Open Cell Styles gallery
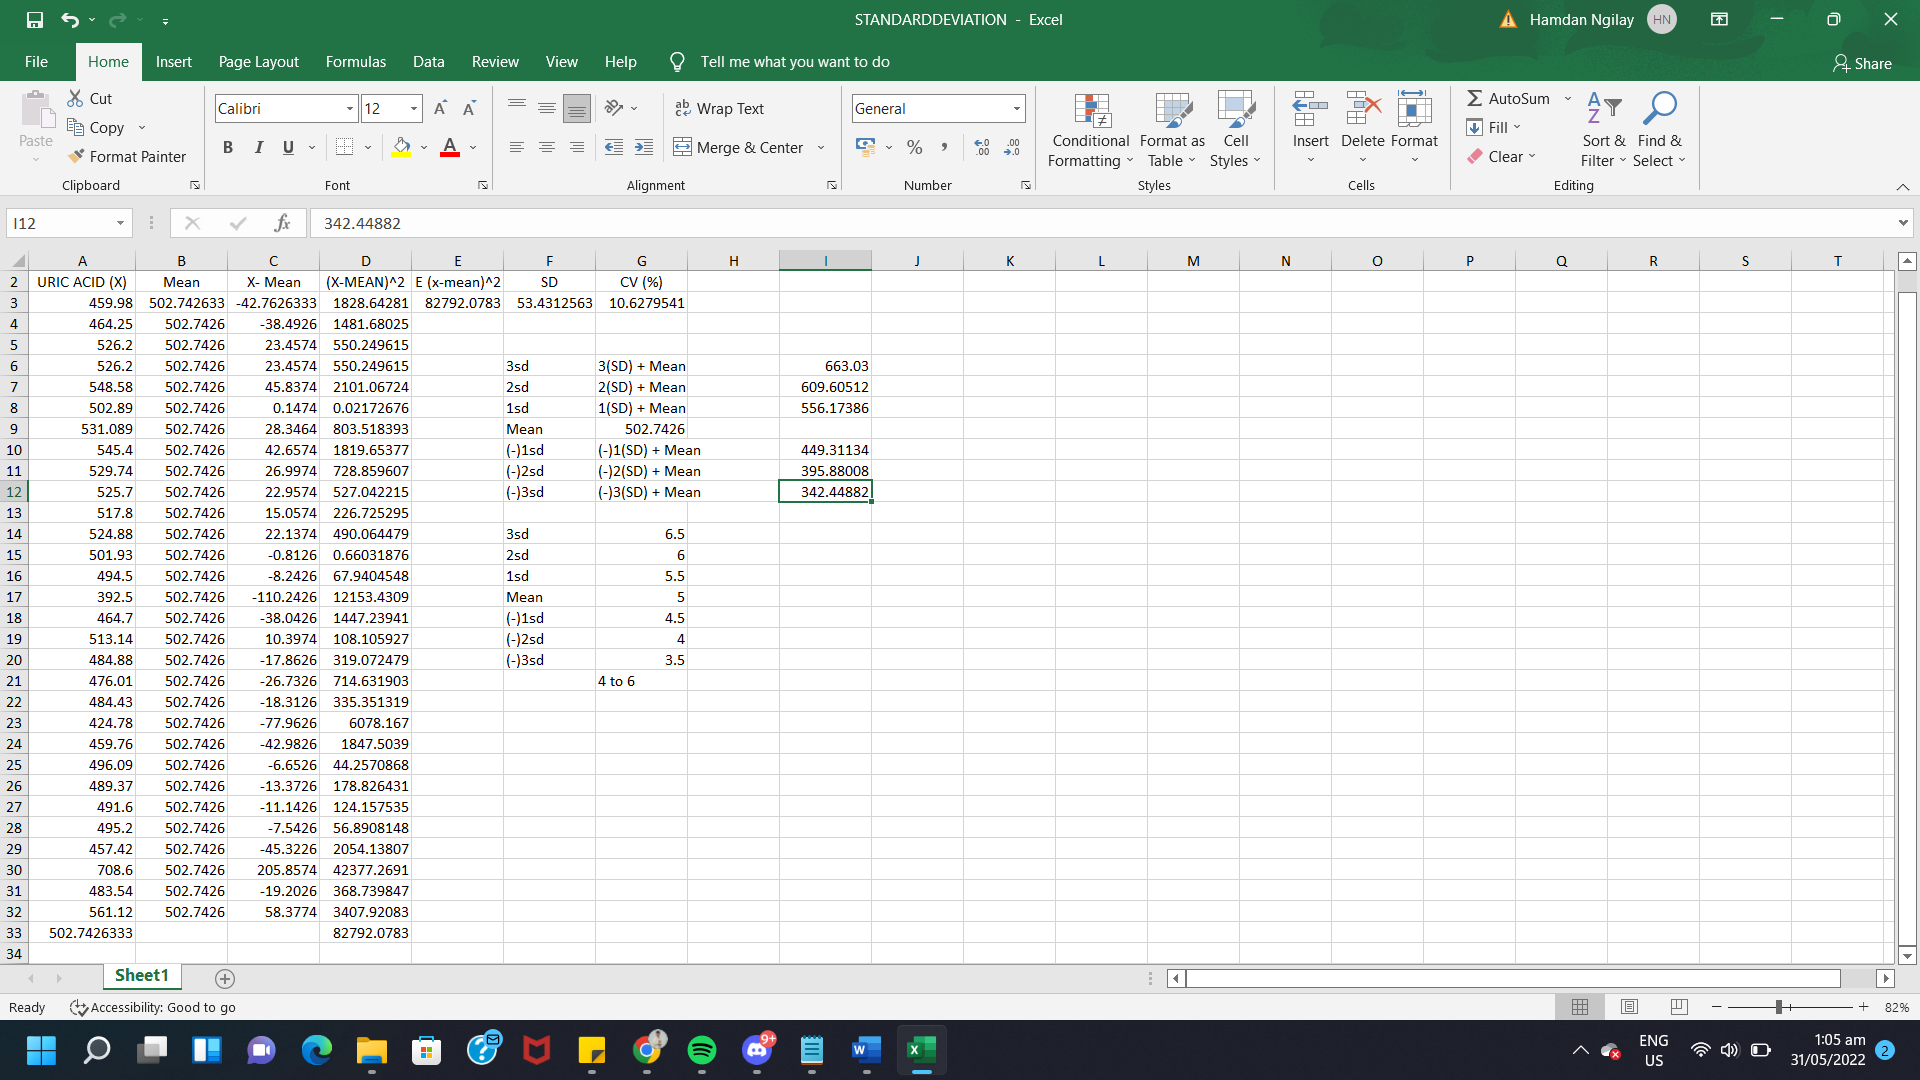Image resolution: width=1920 pixels, height=1080 pixels. pyautogui.click(x=1236, y=130)
